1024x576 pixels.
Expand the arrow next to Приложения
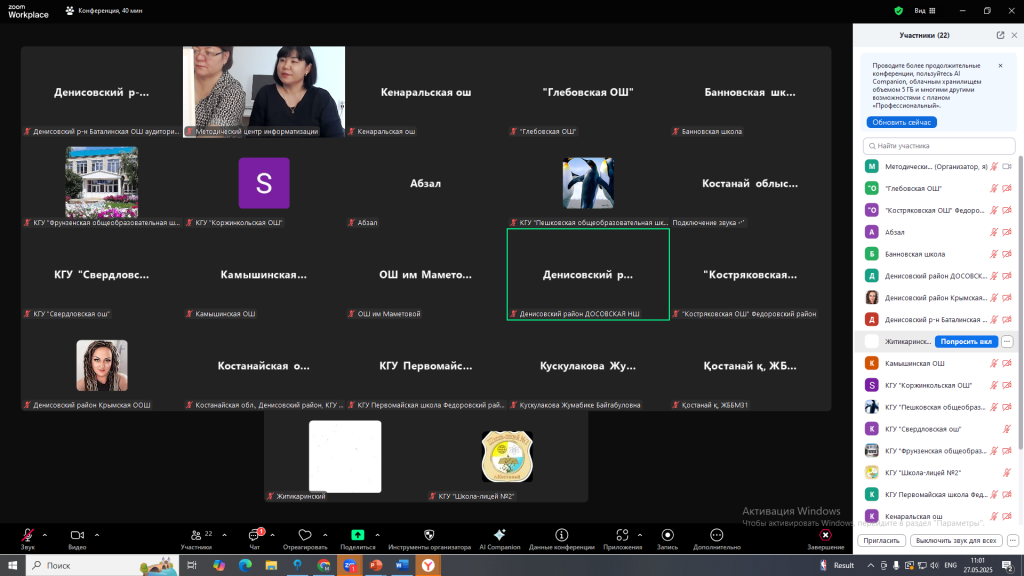pyautogui.click(x=639, y=536)
